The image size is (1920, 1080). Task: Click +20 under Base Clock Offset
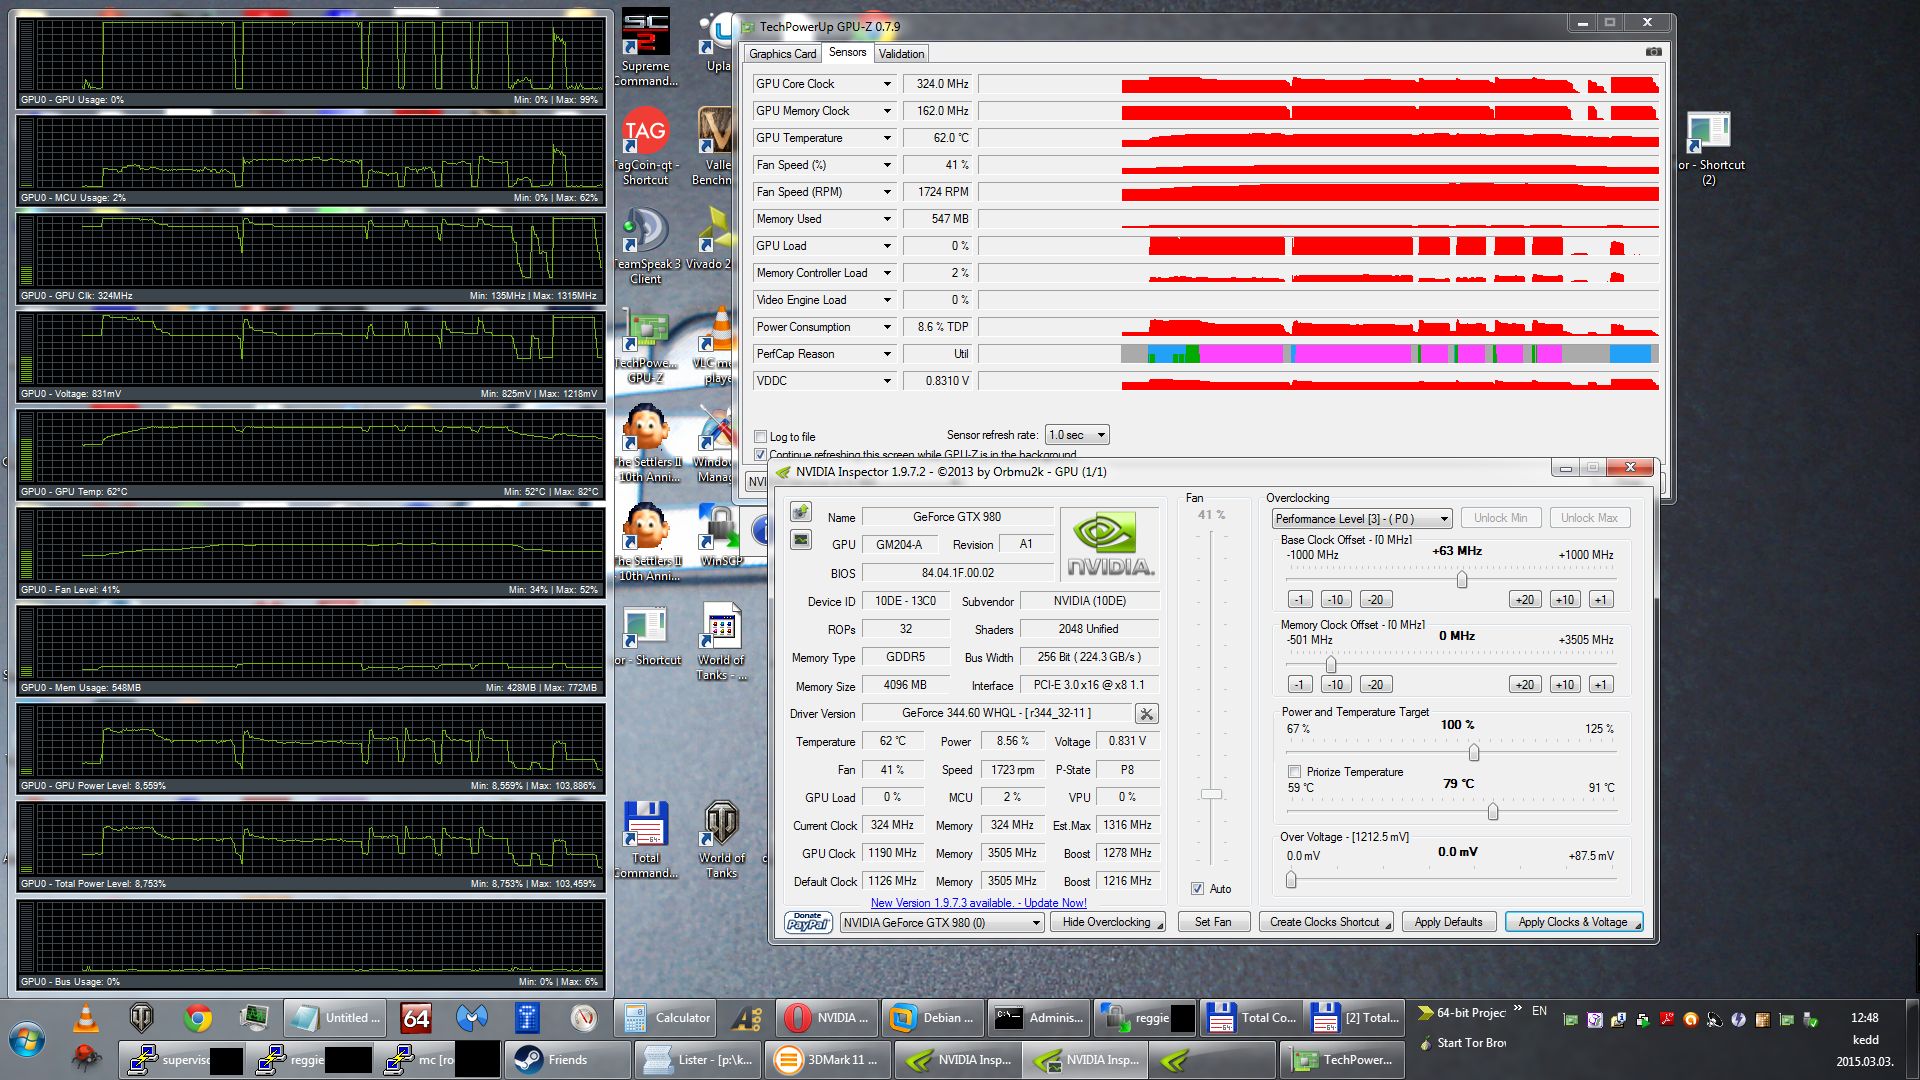(1524, 600)
